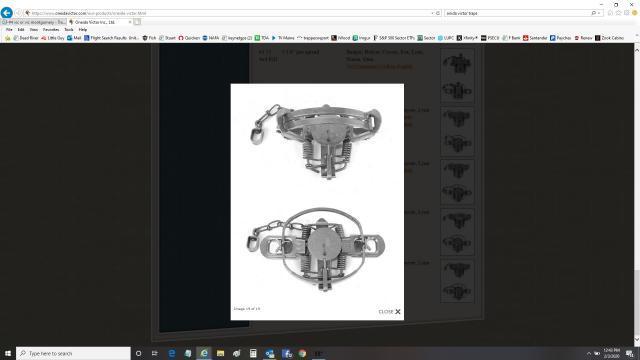The height and width of the screenshot is (360, 640).
Task: Click the S&P 500 Sector ETFs bookmark
Action: (394, 38)
